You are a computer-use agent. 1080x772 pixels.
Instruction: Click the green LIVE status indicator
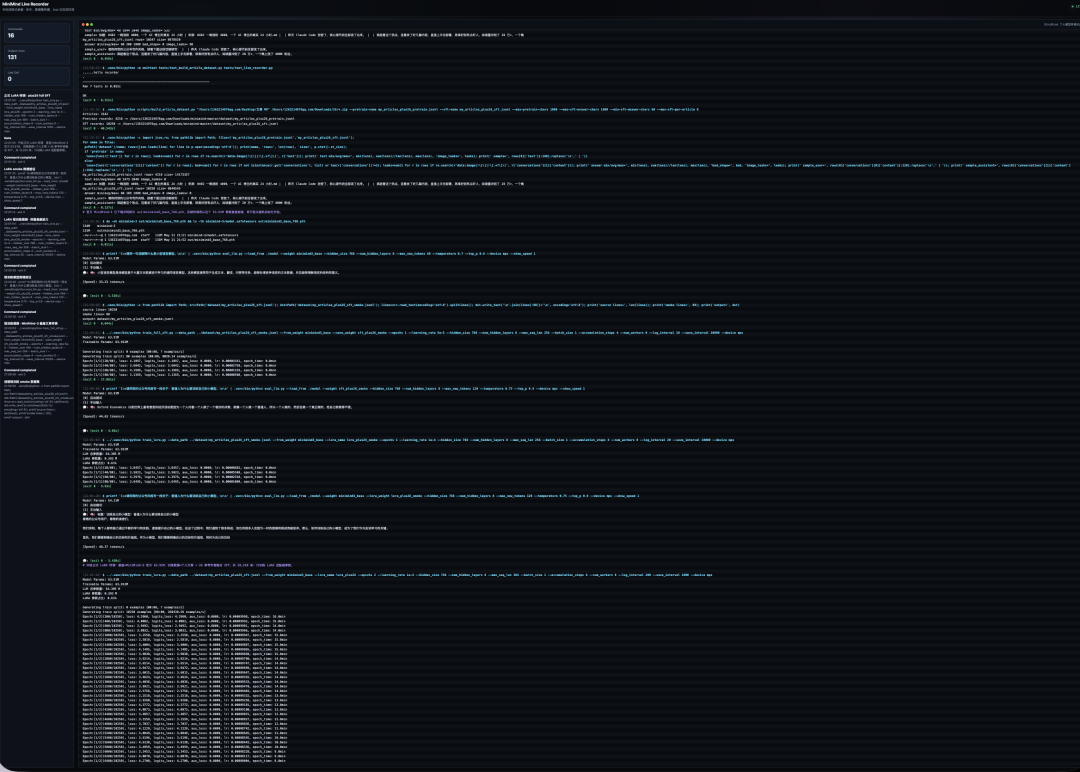[x=1075, y=6]
